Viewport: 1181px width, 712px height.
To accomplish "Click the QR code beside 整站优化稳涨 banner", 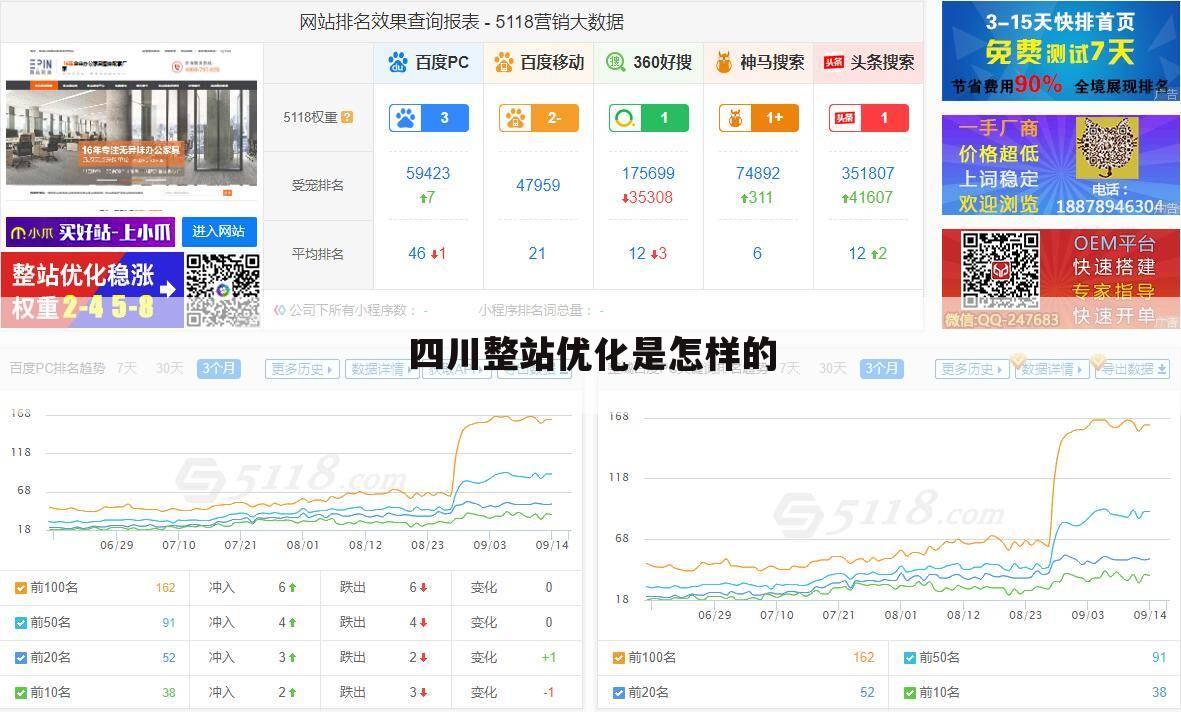I will [222, 290].
